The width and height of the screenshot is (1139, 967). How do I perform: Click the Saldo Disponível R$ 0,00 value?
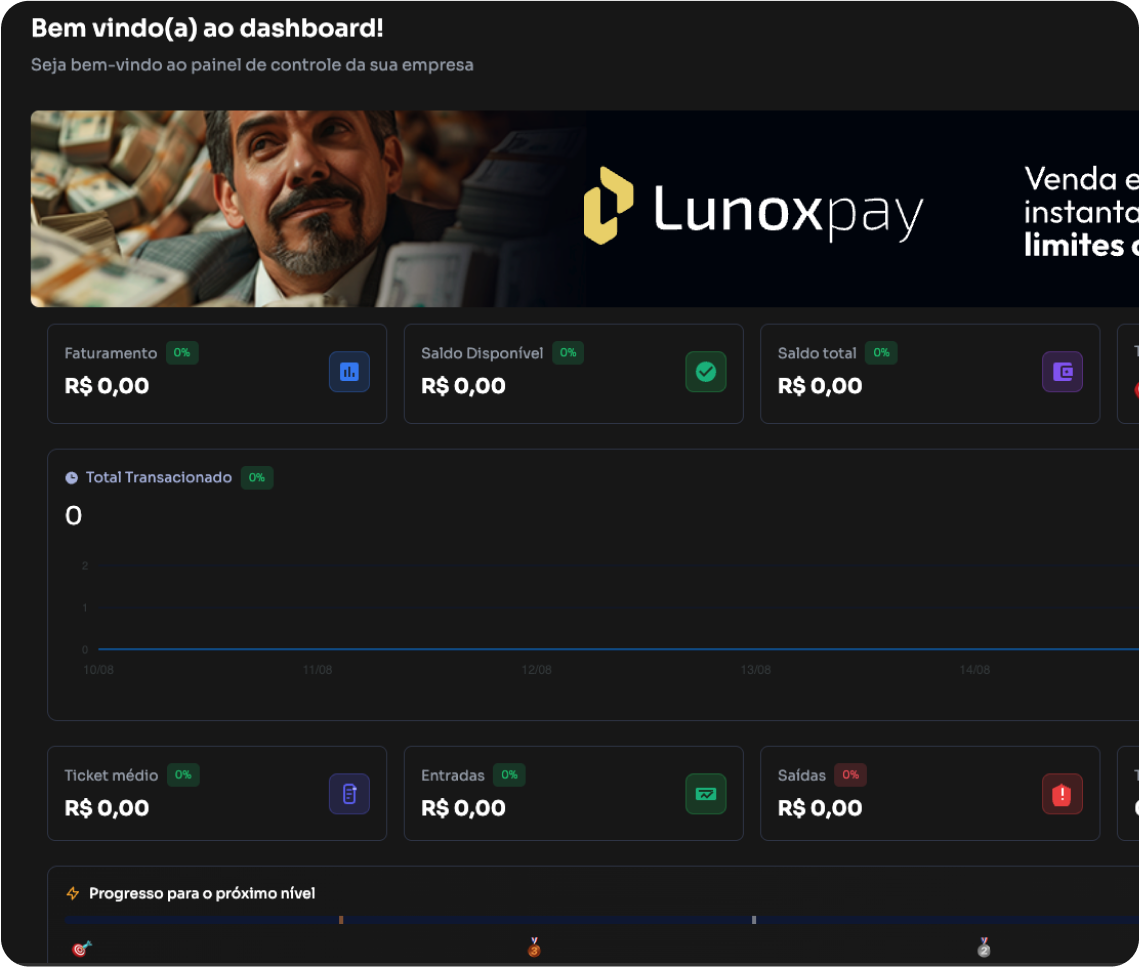click(463, 386)
